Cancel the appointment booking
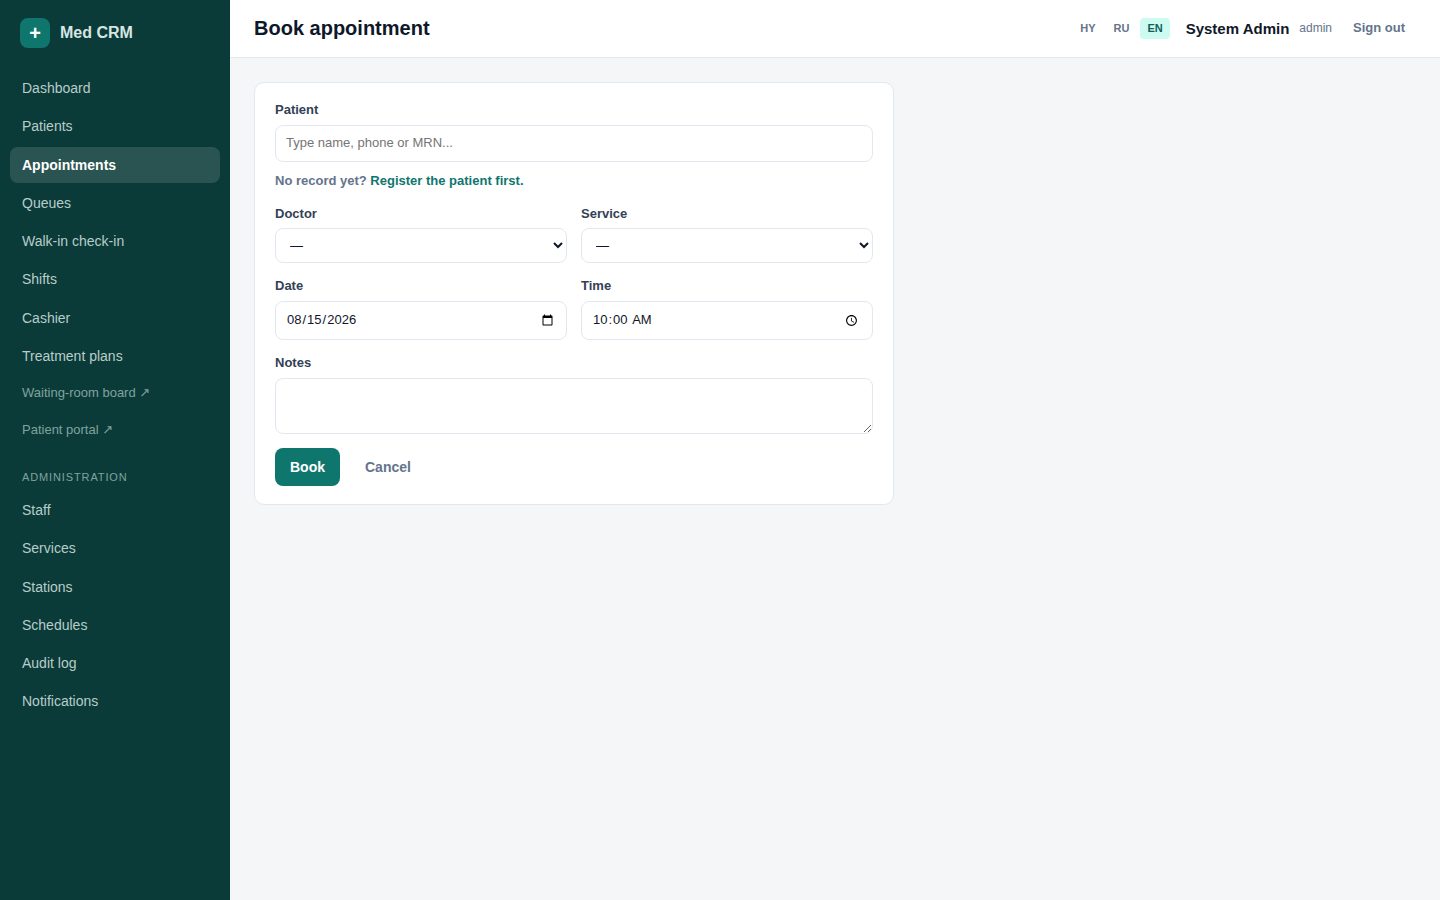The width and height of the screenshot is (1440, 900). coord(388,467)
